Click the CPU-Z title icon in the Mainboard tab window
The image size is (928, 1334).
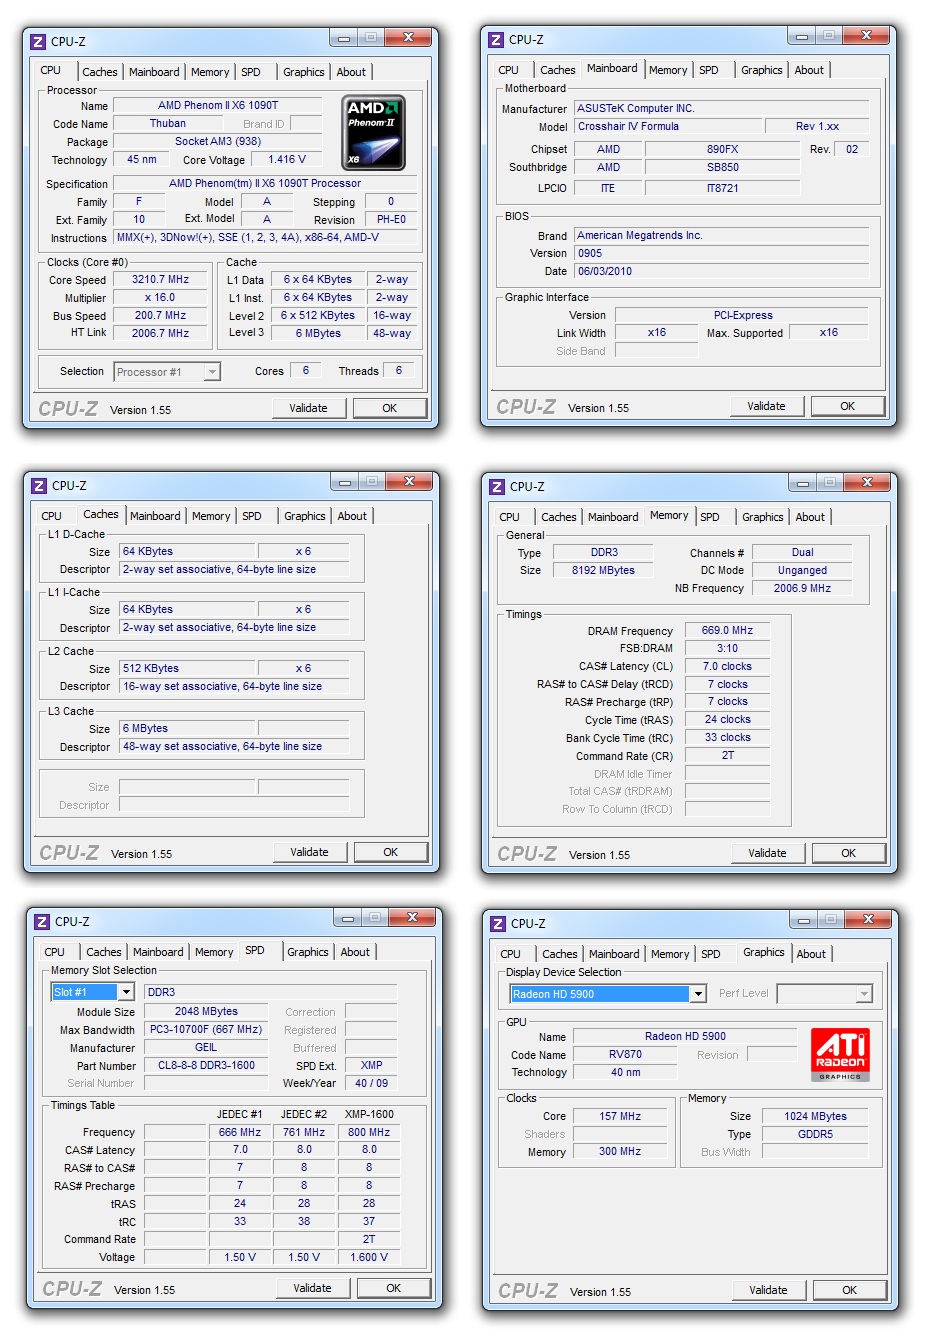tap(496, 39)
